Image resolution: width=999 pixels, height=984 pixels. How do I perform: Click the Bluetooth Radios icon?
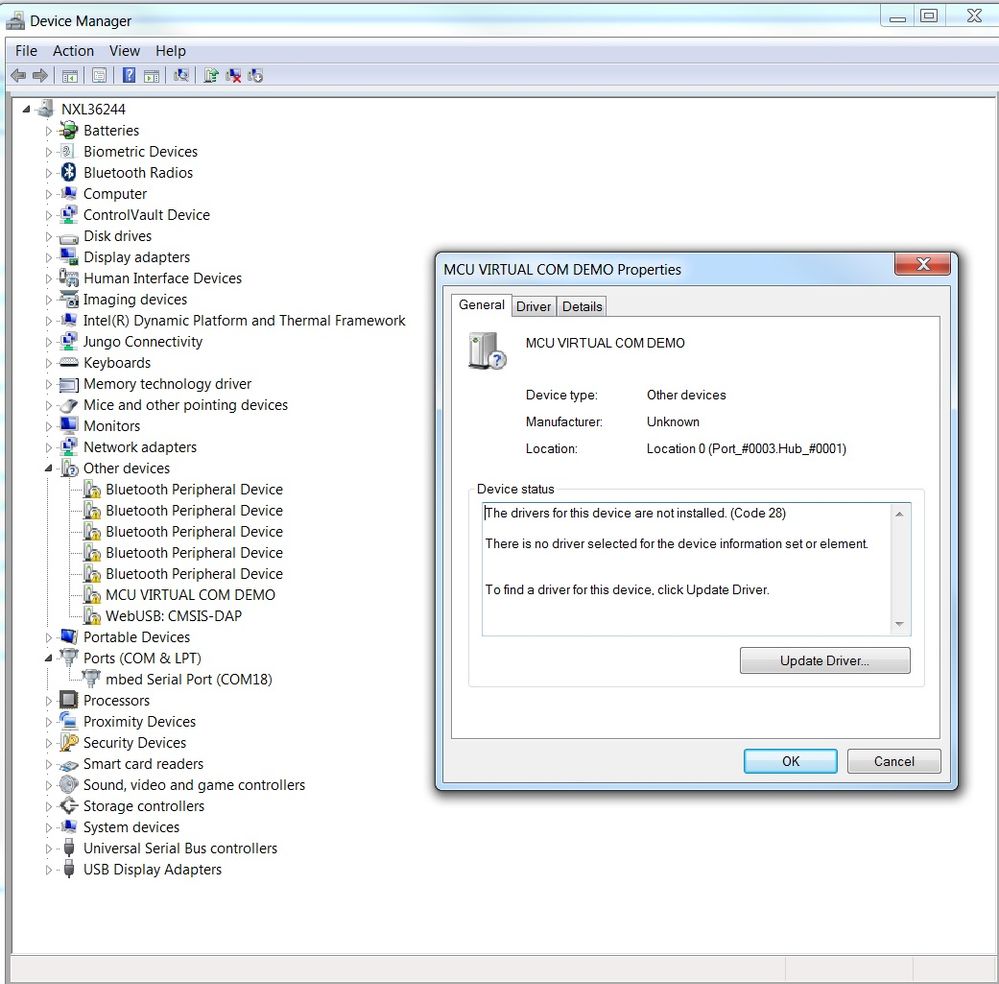tap(68, 173)
